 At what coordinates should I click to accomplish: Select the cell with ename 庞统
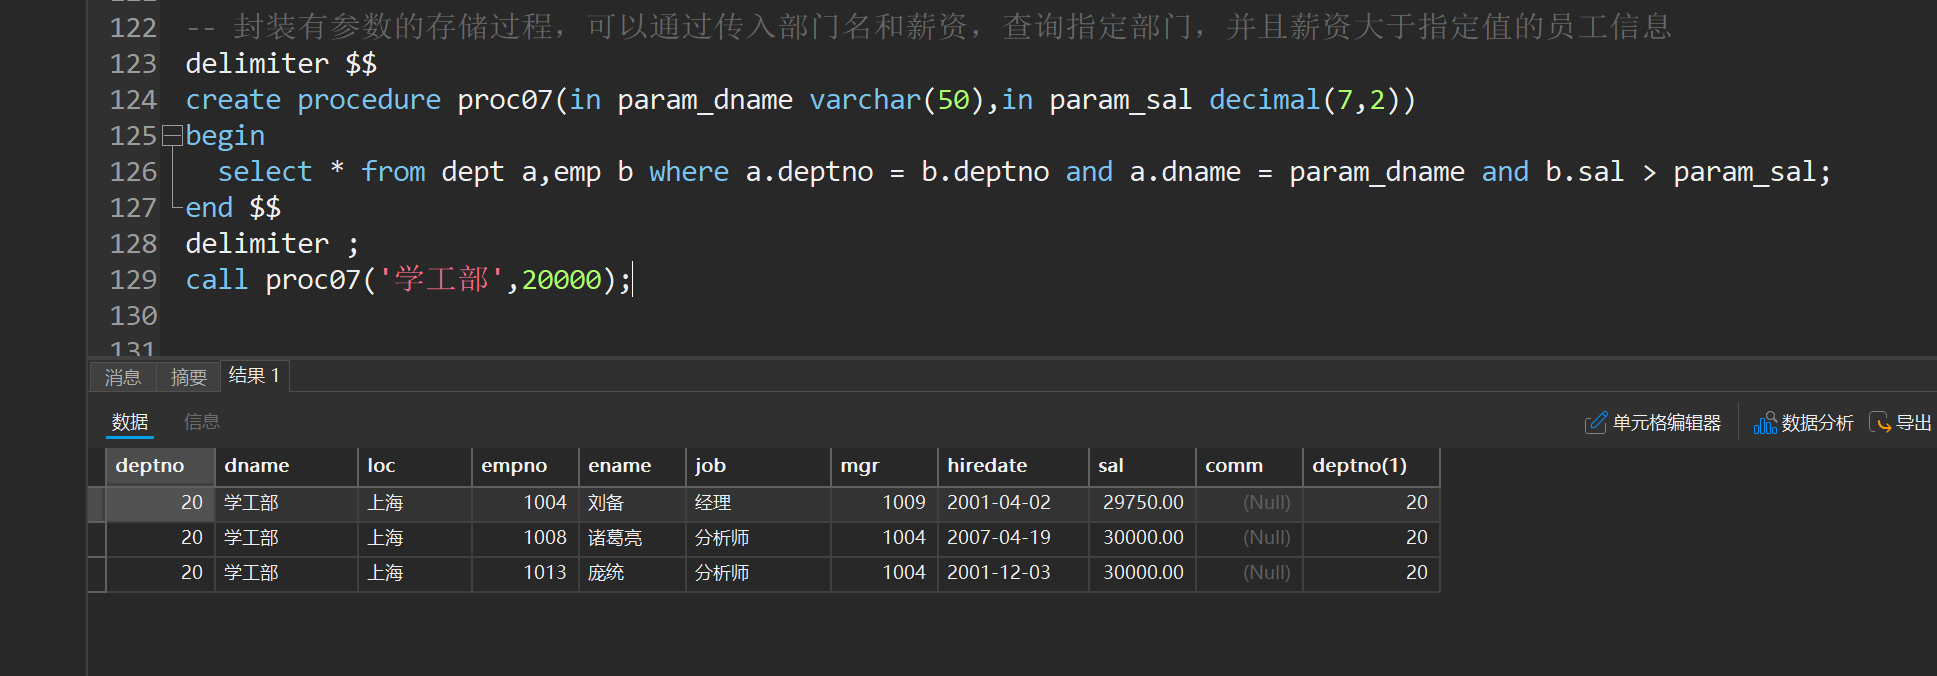pos(632,573)
